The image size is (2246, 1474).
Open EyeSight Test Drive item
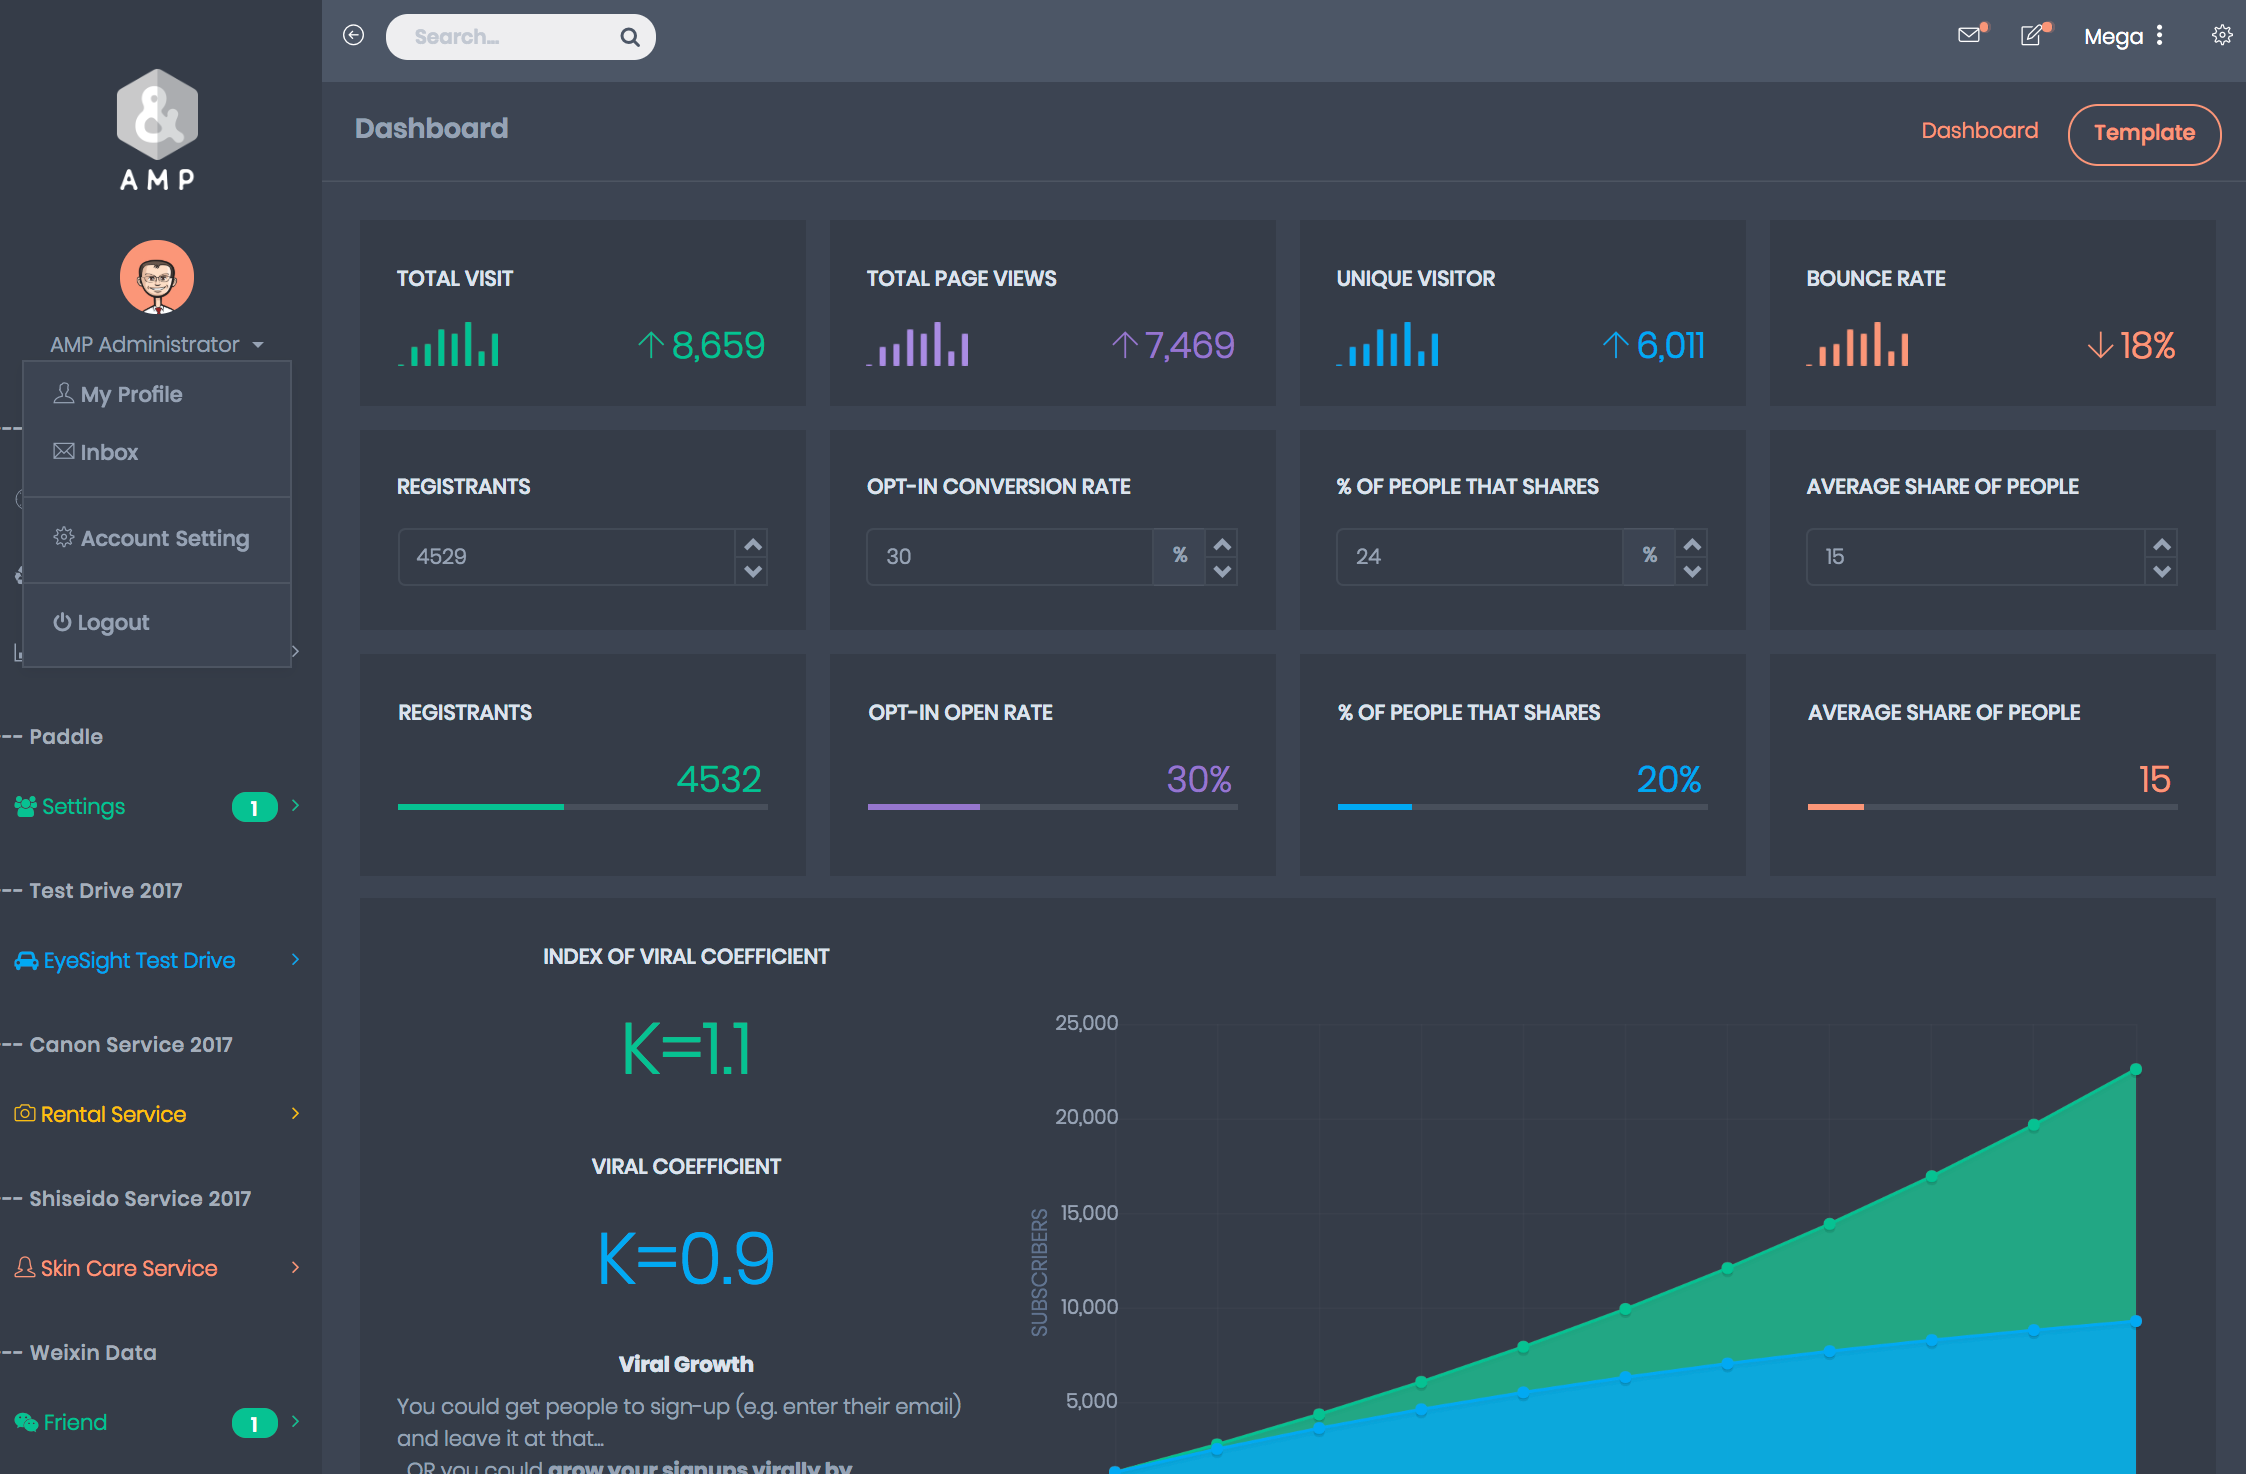coord(139,960)
